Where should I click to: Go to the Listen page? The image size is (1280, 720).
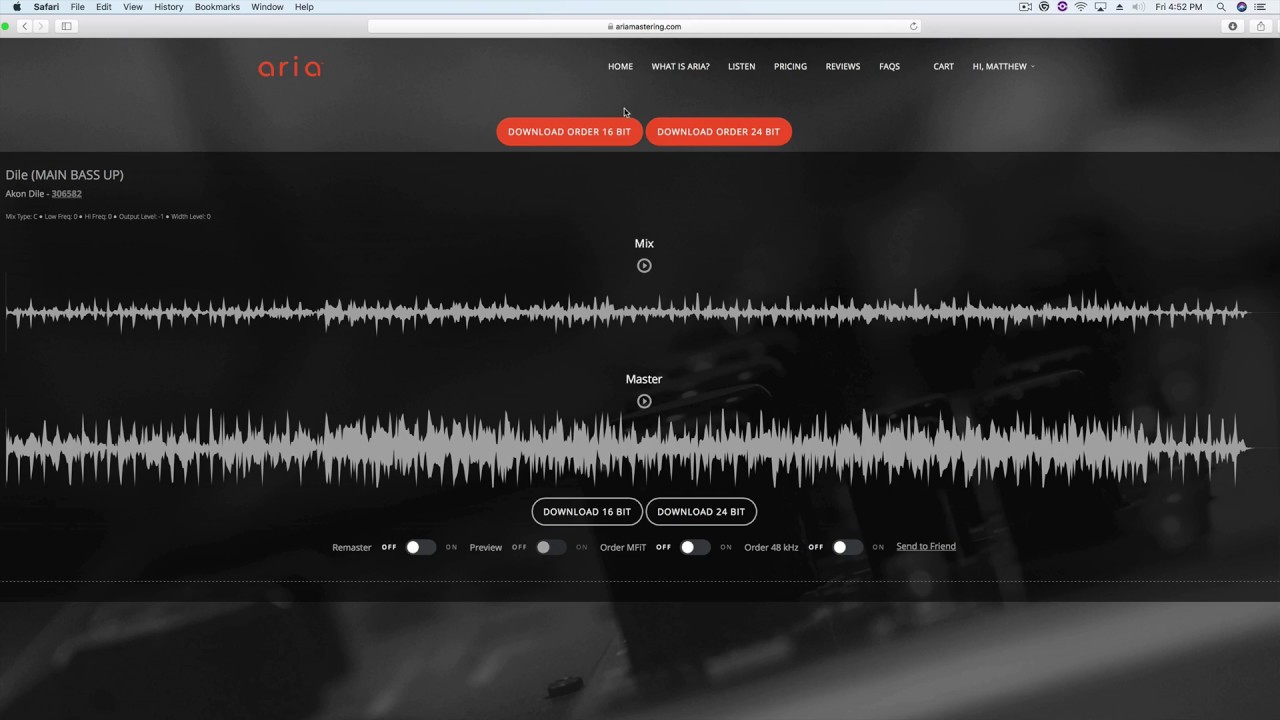[x=741, y=66]
